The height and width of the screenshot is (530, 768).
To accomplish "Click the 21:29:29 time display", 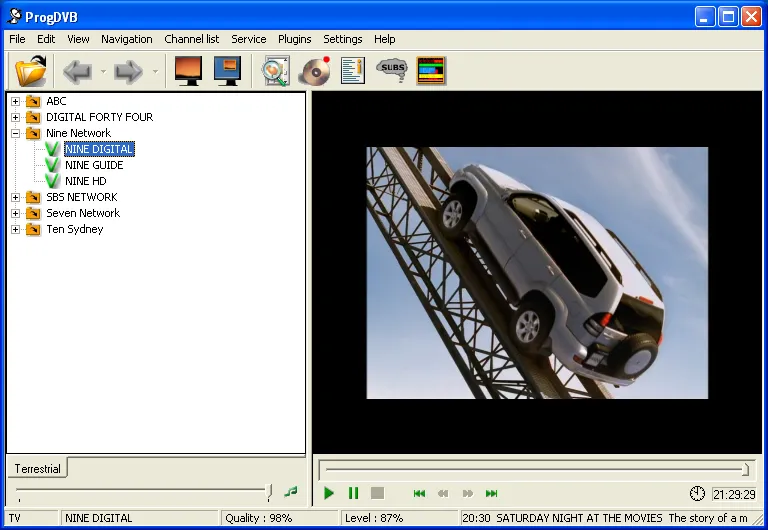I will [x=734, y=494].
